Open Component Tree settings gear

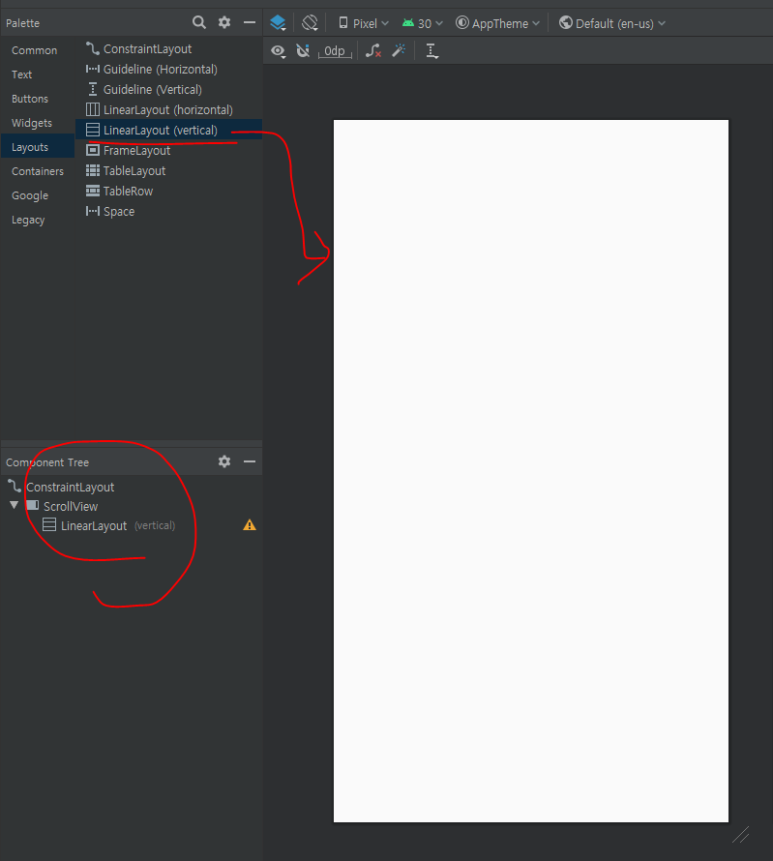224,462
